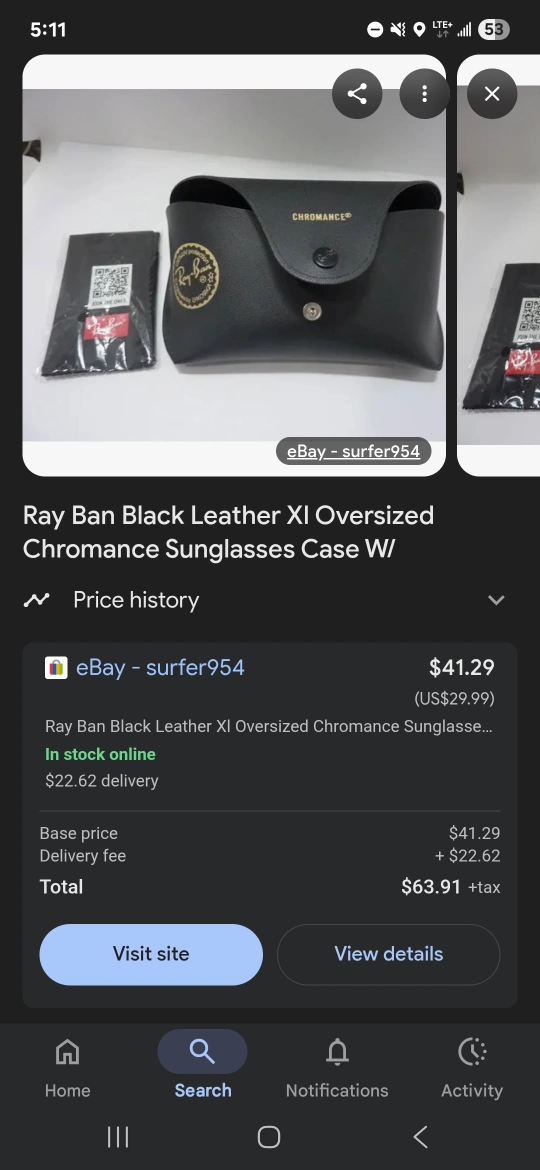Tap the Ray Ban case product photo

[234, 265]
